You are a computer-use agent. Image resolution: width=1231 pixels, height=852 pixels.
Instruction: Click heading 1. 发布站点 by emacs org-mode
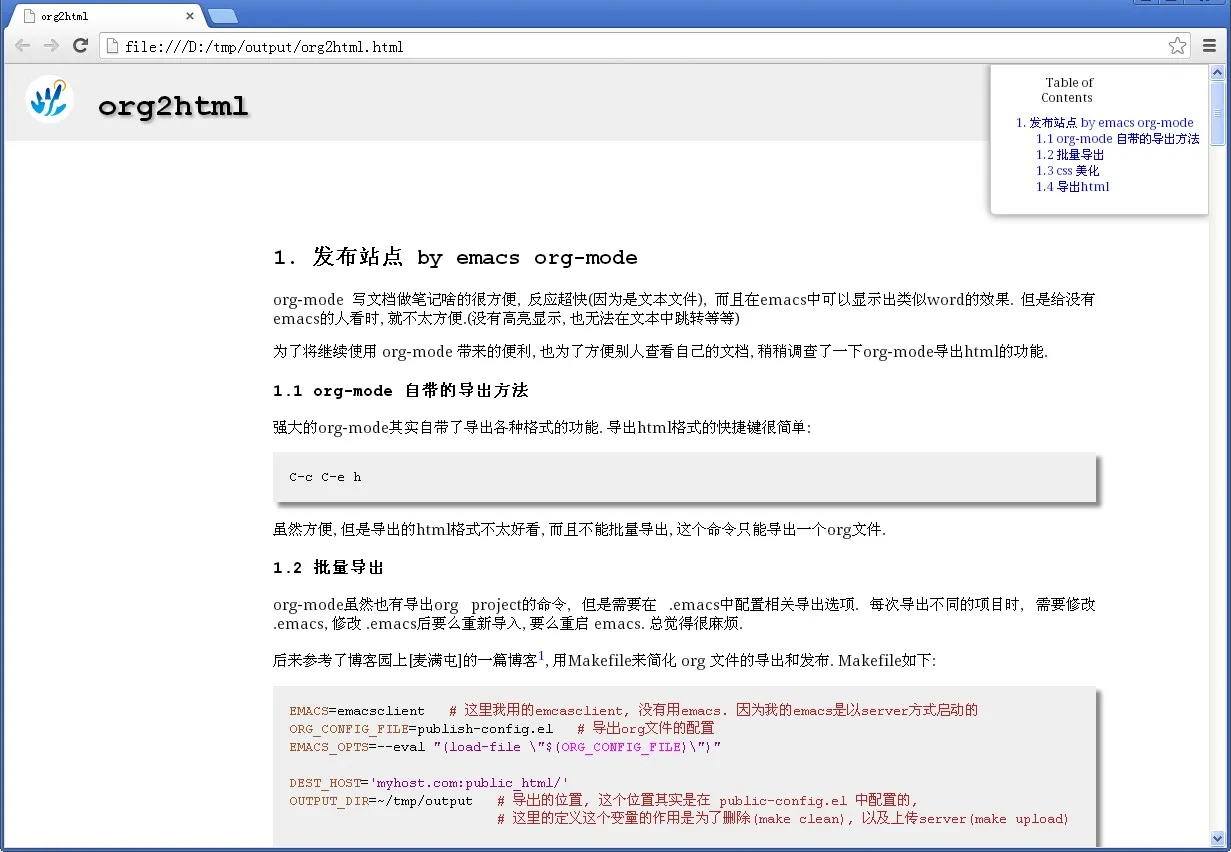pos(455,257)
